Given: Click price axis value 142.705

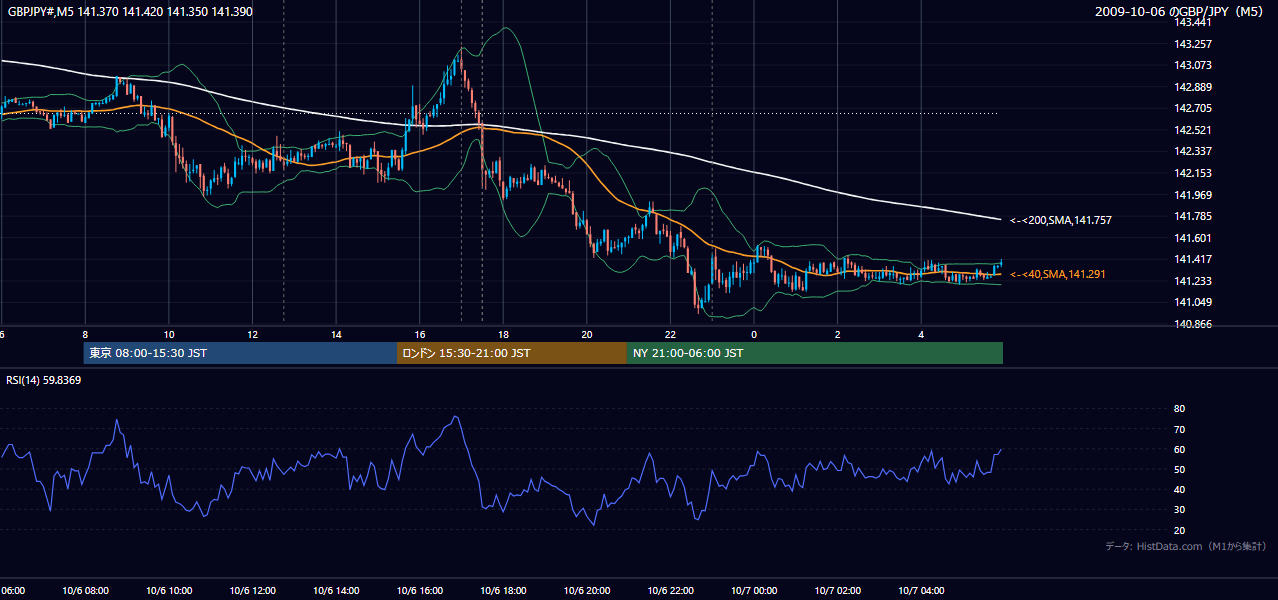Looking at the screenshot, I should coord(1193,108).
